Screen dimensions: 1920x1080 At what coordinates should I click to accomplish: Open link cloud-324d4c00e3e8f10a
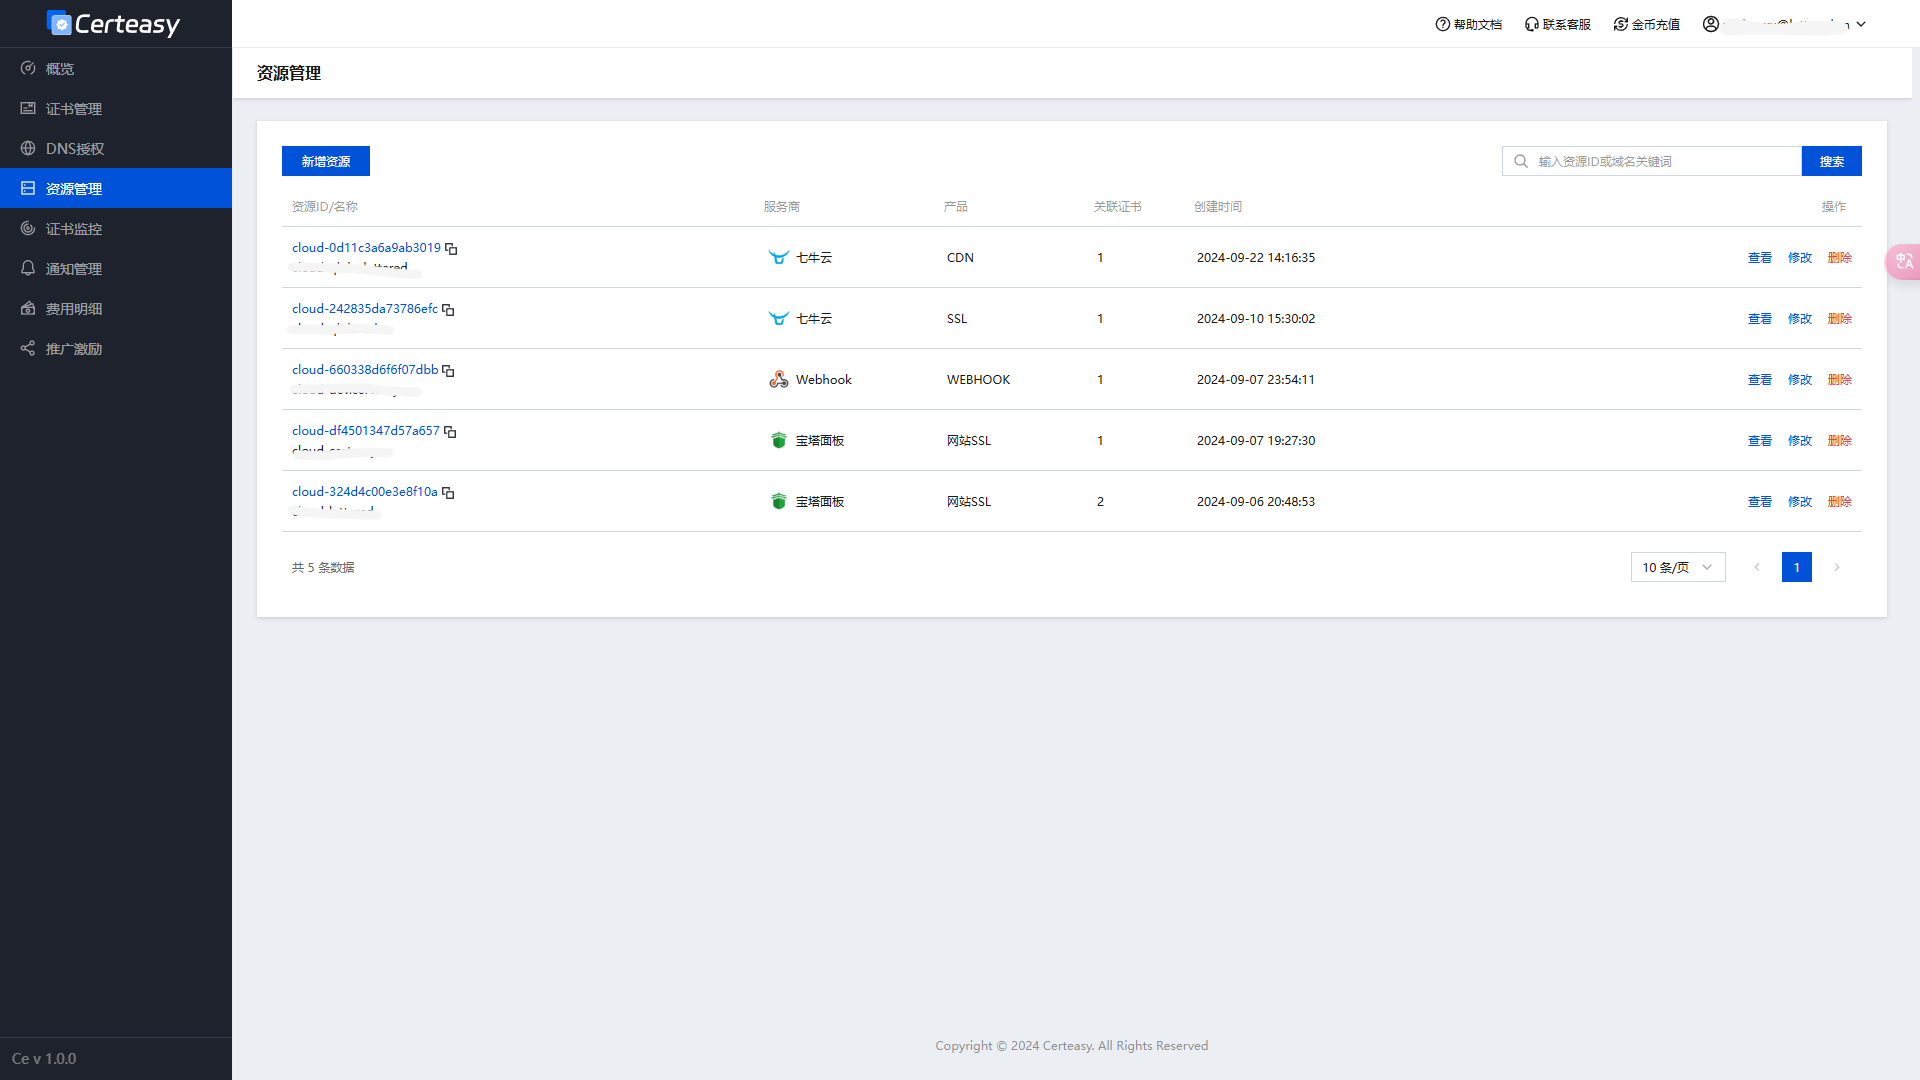[x=365, y=491]
